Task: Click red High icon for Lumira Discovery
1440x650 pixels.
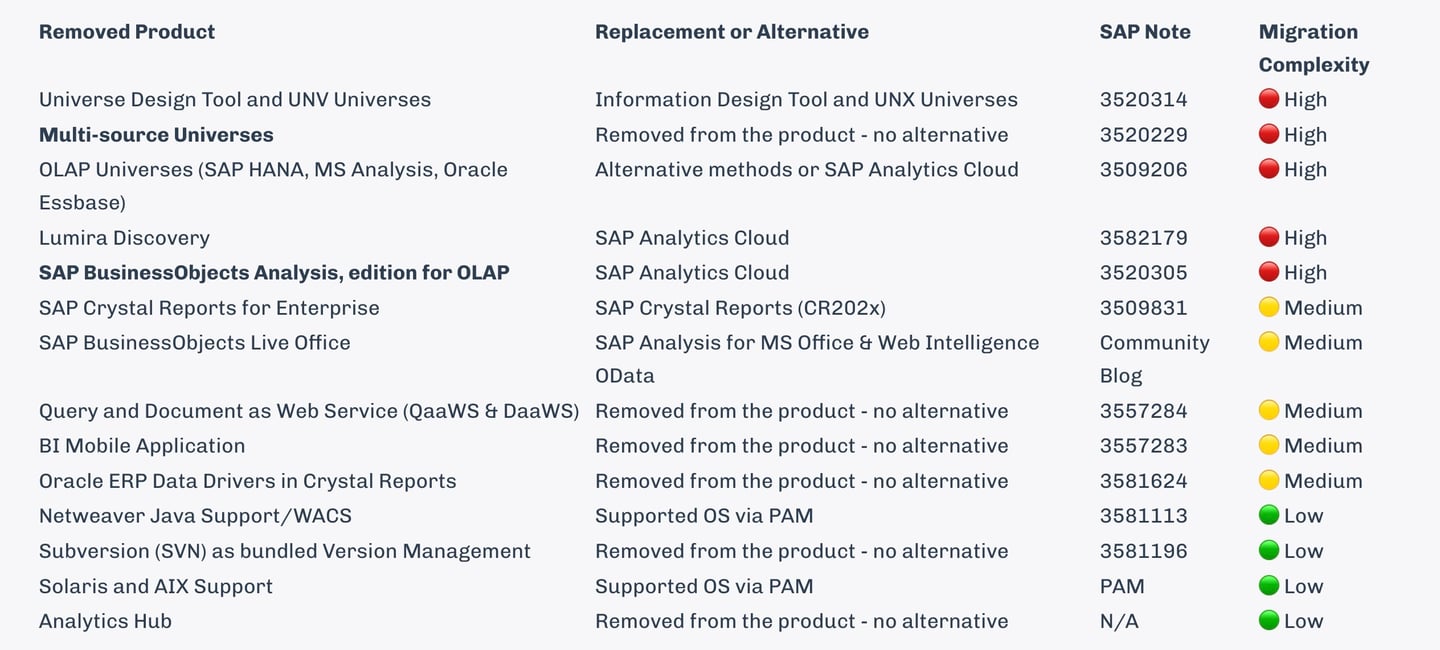Action: (1269, 238)
